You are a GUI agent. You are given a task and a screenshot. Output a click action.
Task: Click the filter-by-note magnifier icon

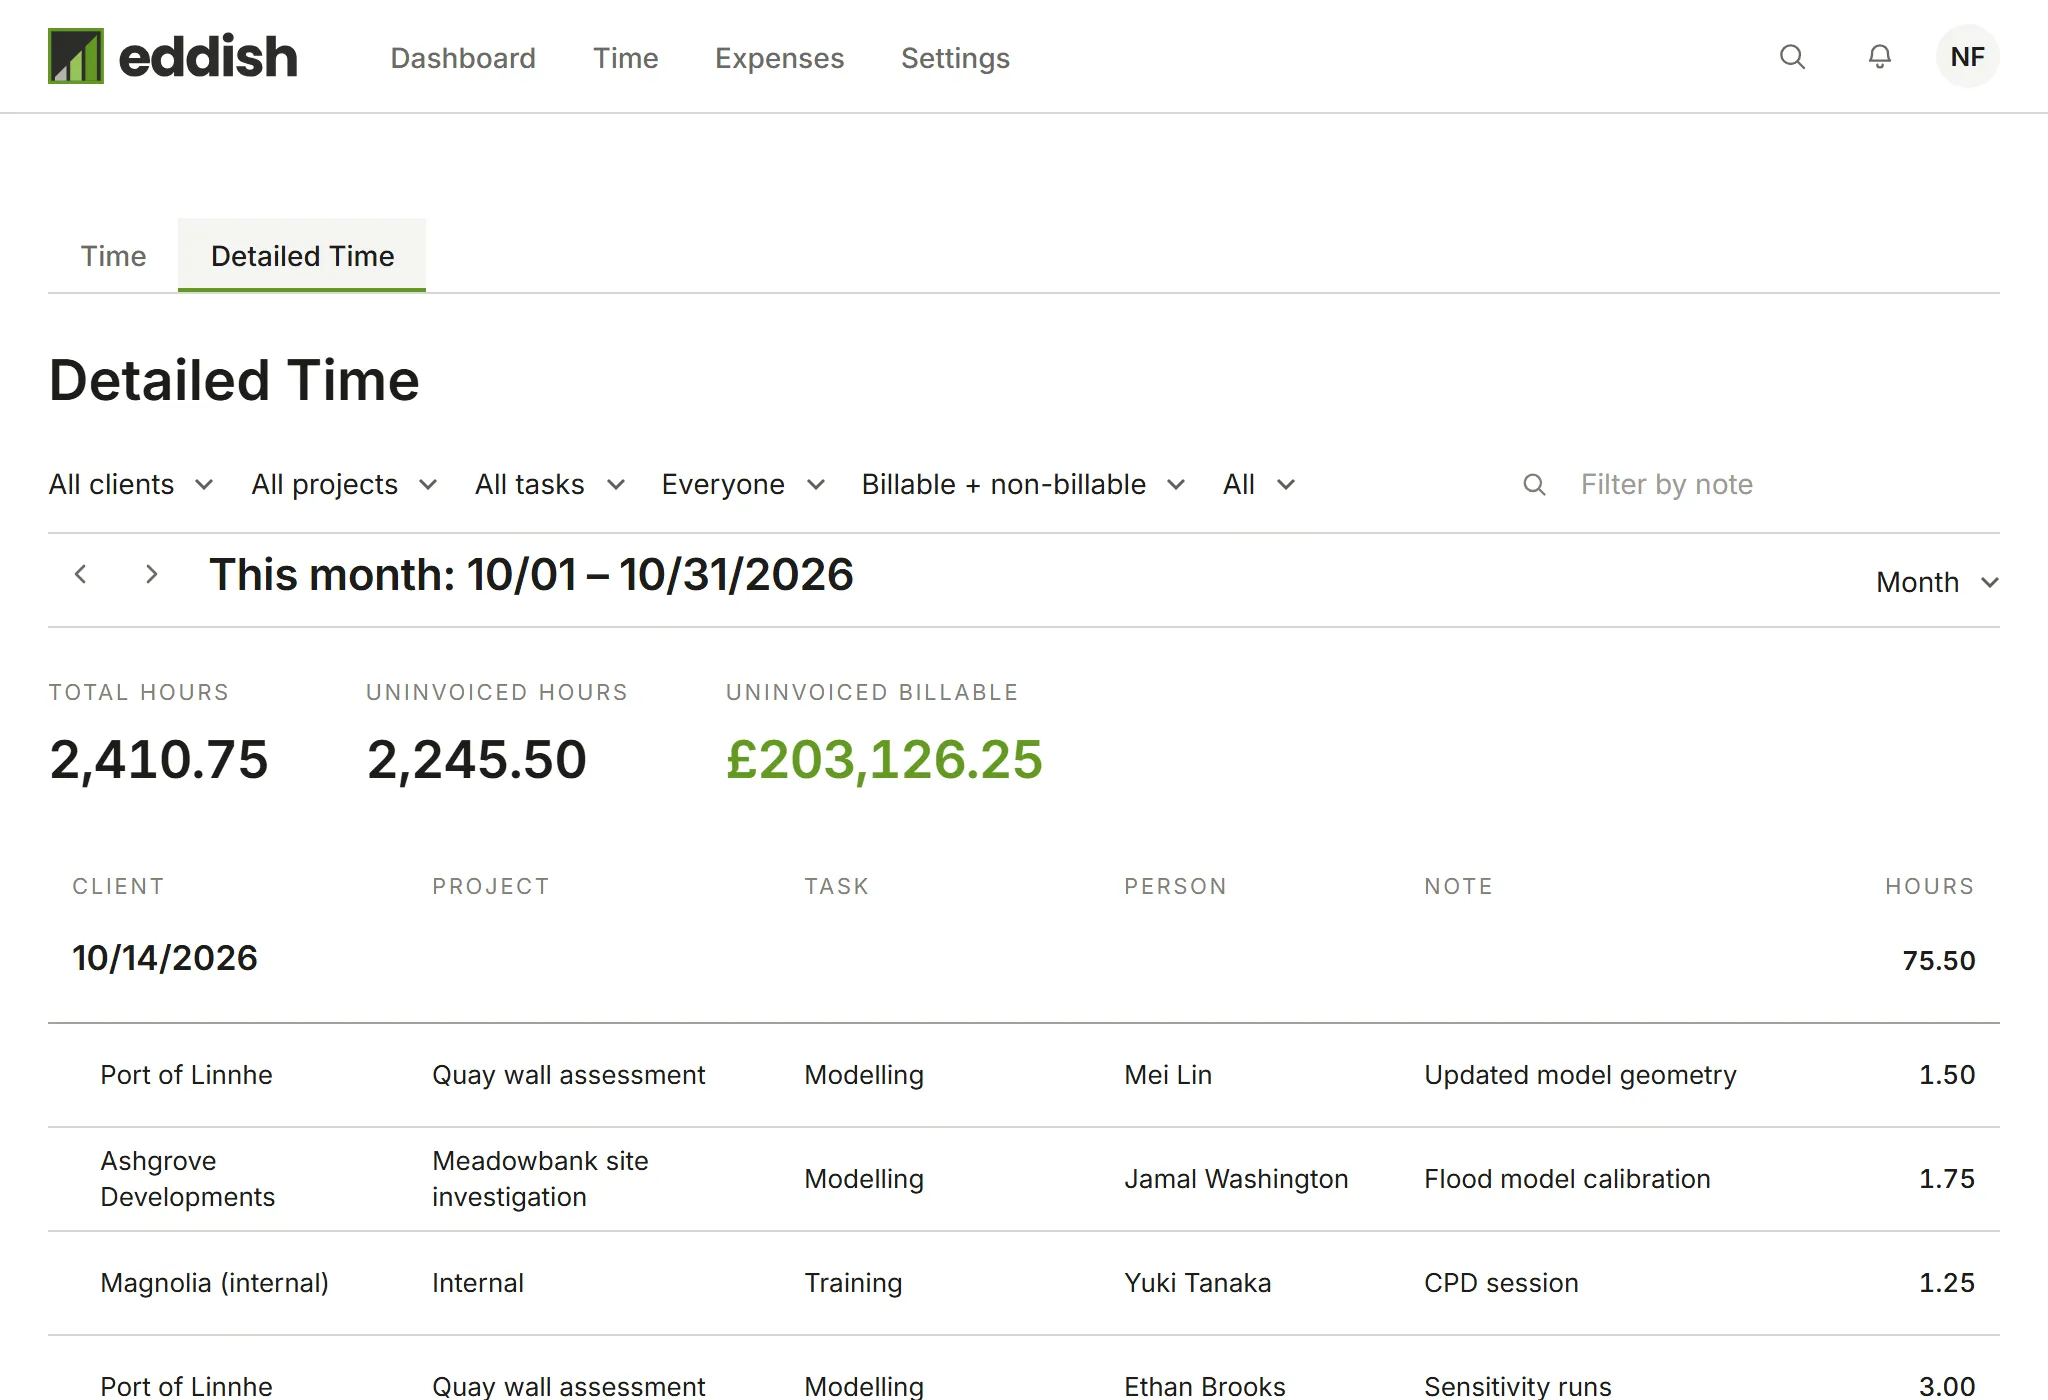[1534, 485]
